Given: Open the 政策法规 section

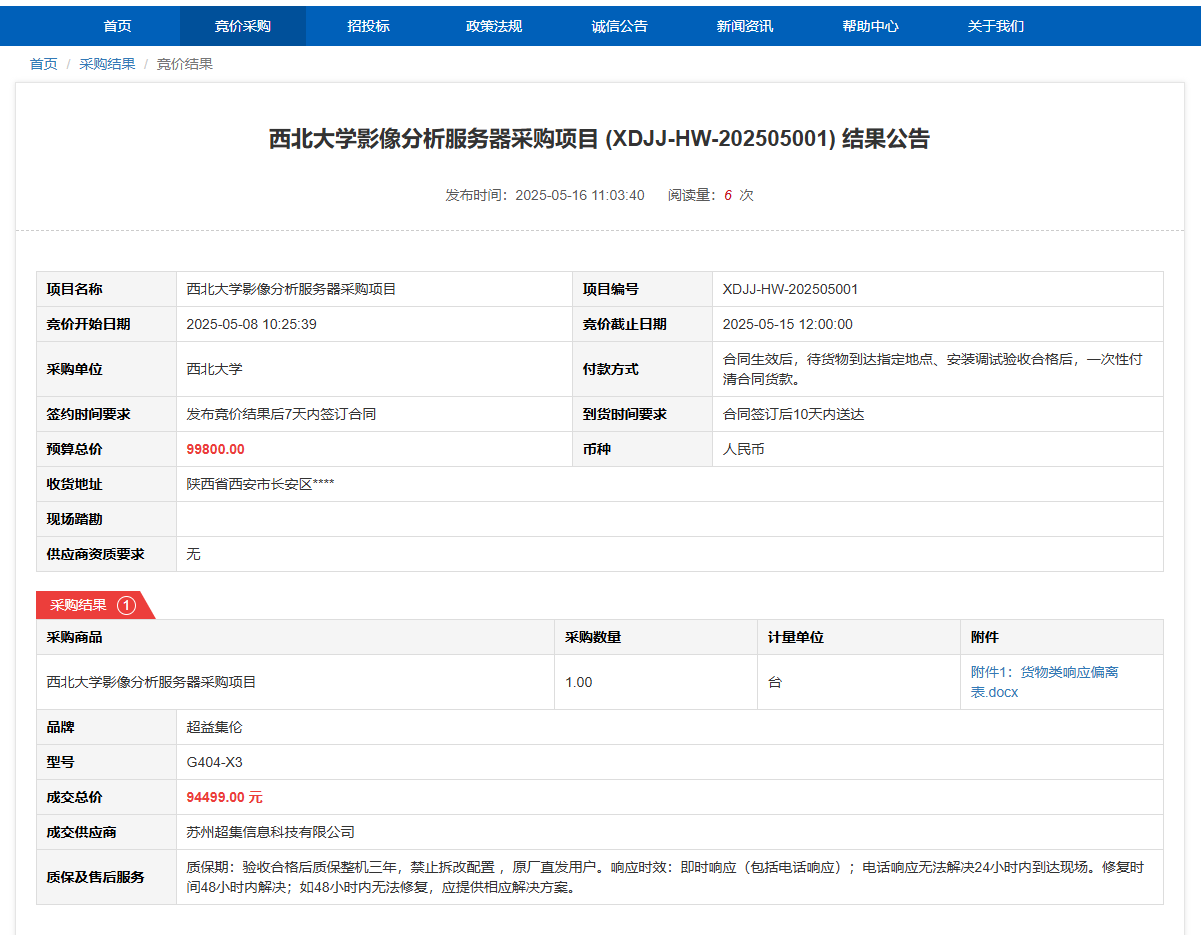Looking at the screenshot, I should point(494,26).
